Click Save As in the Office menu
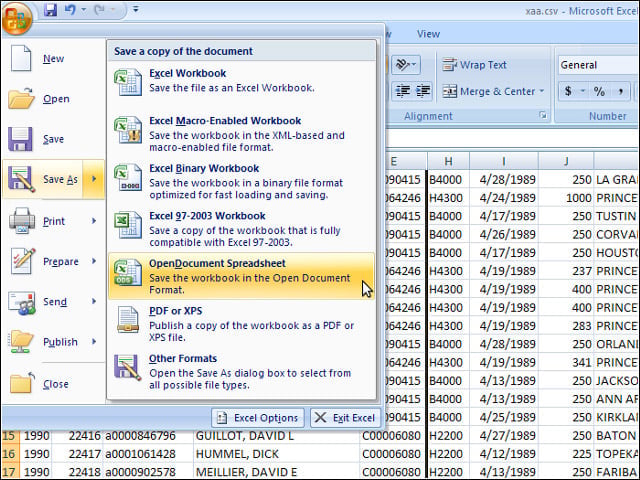Viewport: 640px width, 480px height. point(43,179)
